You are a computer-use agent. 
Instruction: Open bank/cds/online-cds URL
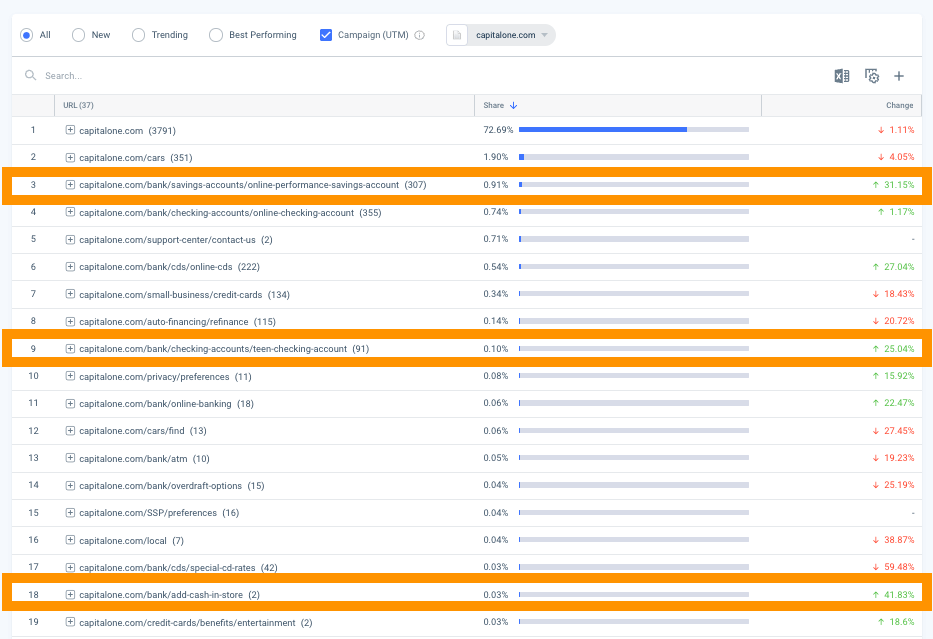(x=155, y=267)
